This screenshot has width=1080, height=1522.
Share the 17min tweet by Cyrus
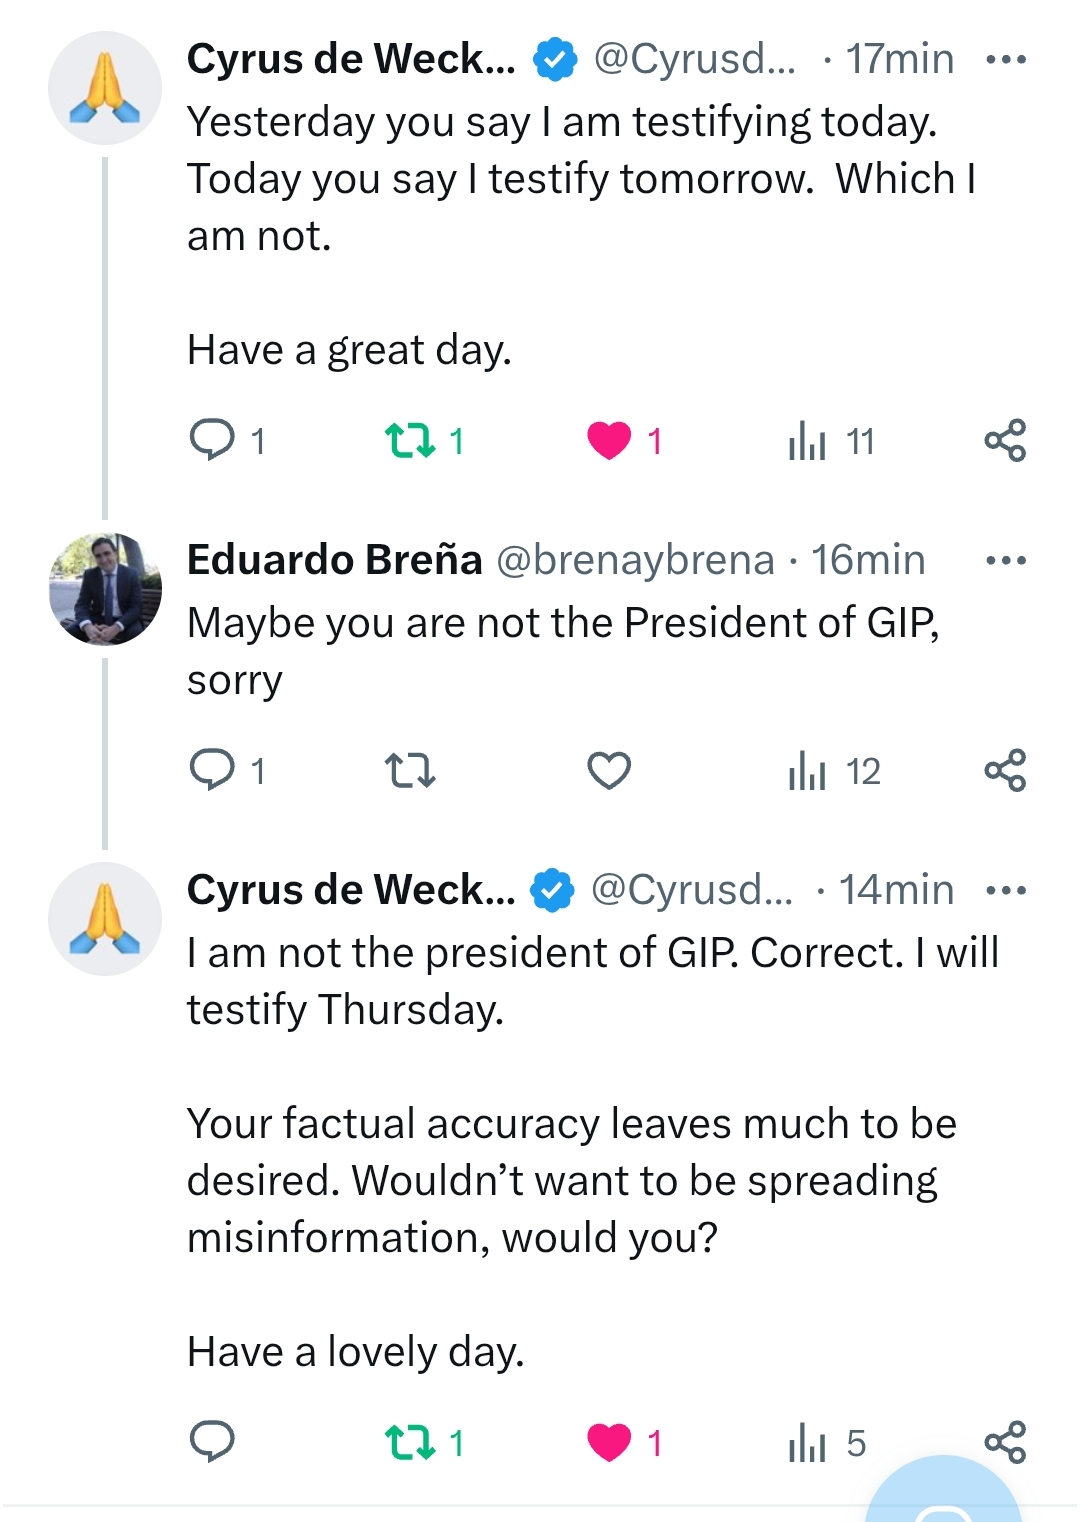pyautogui.click(x=1005, y=440)
